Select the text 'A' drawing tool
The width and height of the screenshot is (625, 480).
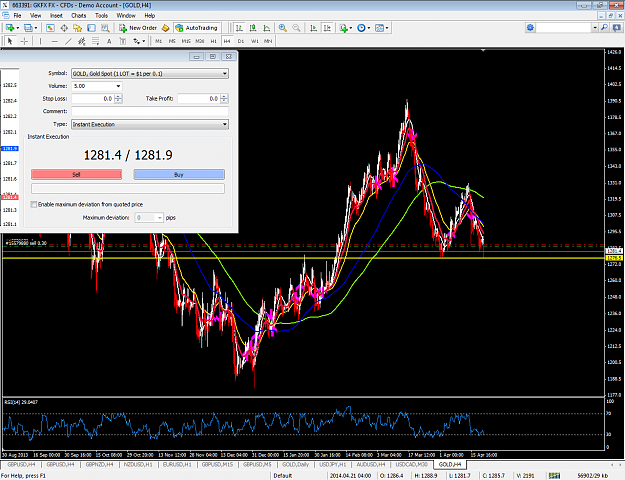109,41
